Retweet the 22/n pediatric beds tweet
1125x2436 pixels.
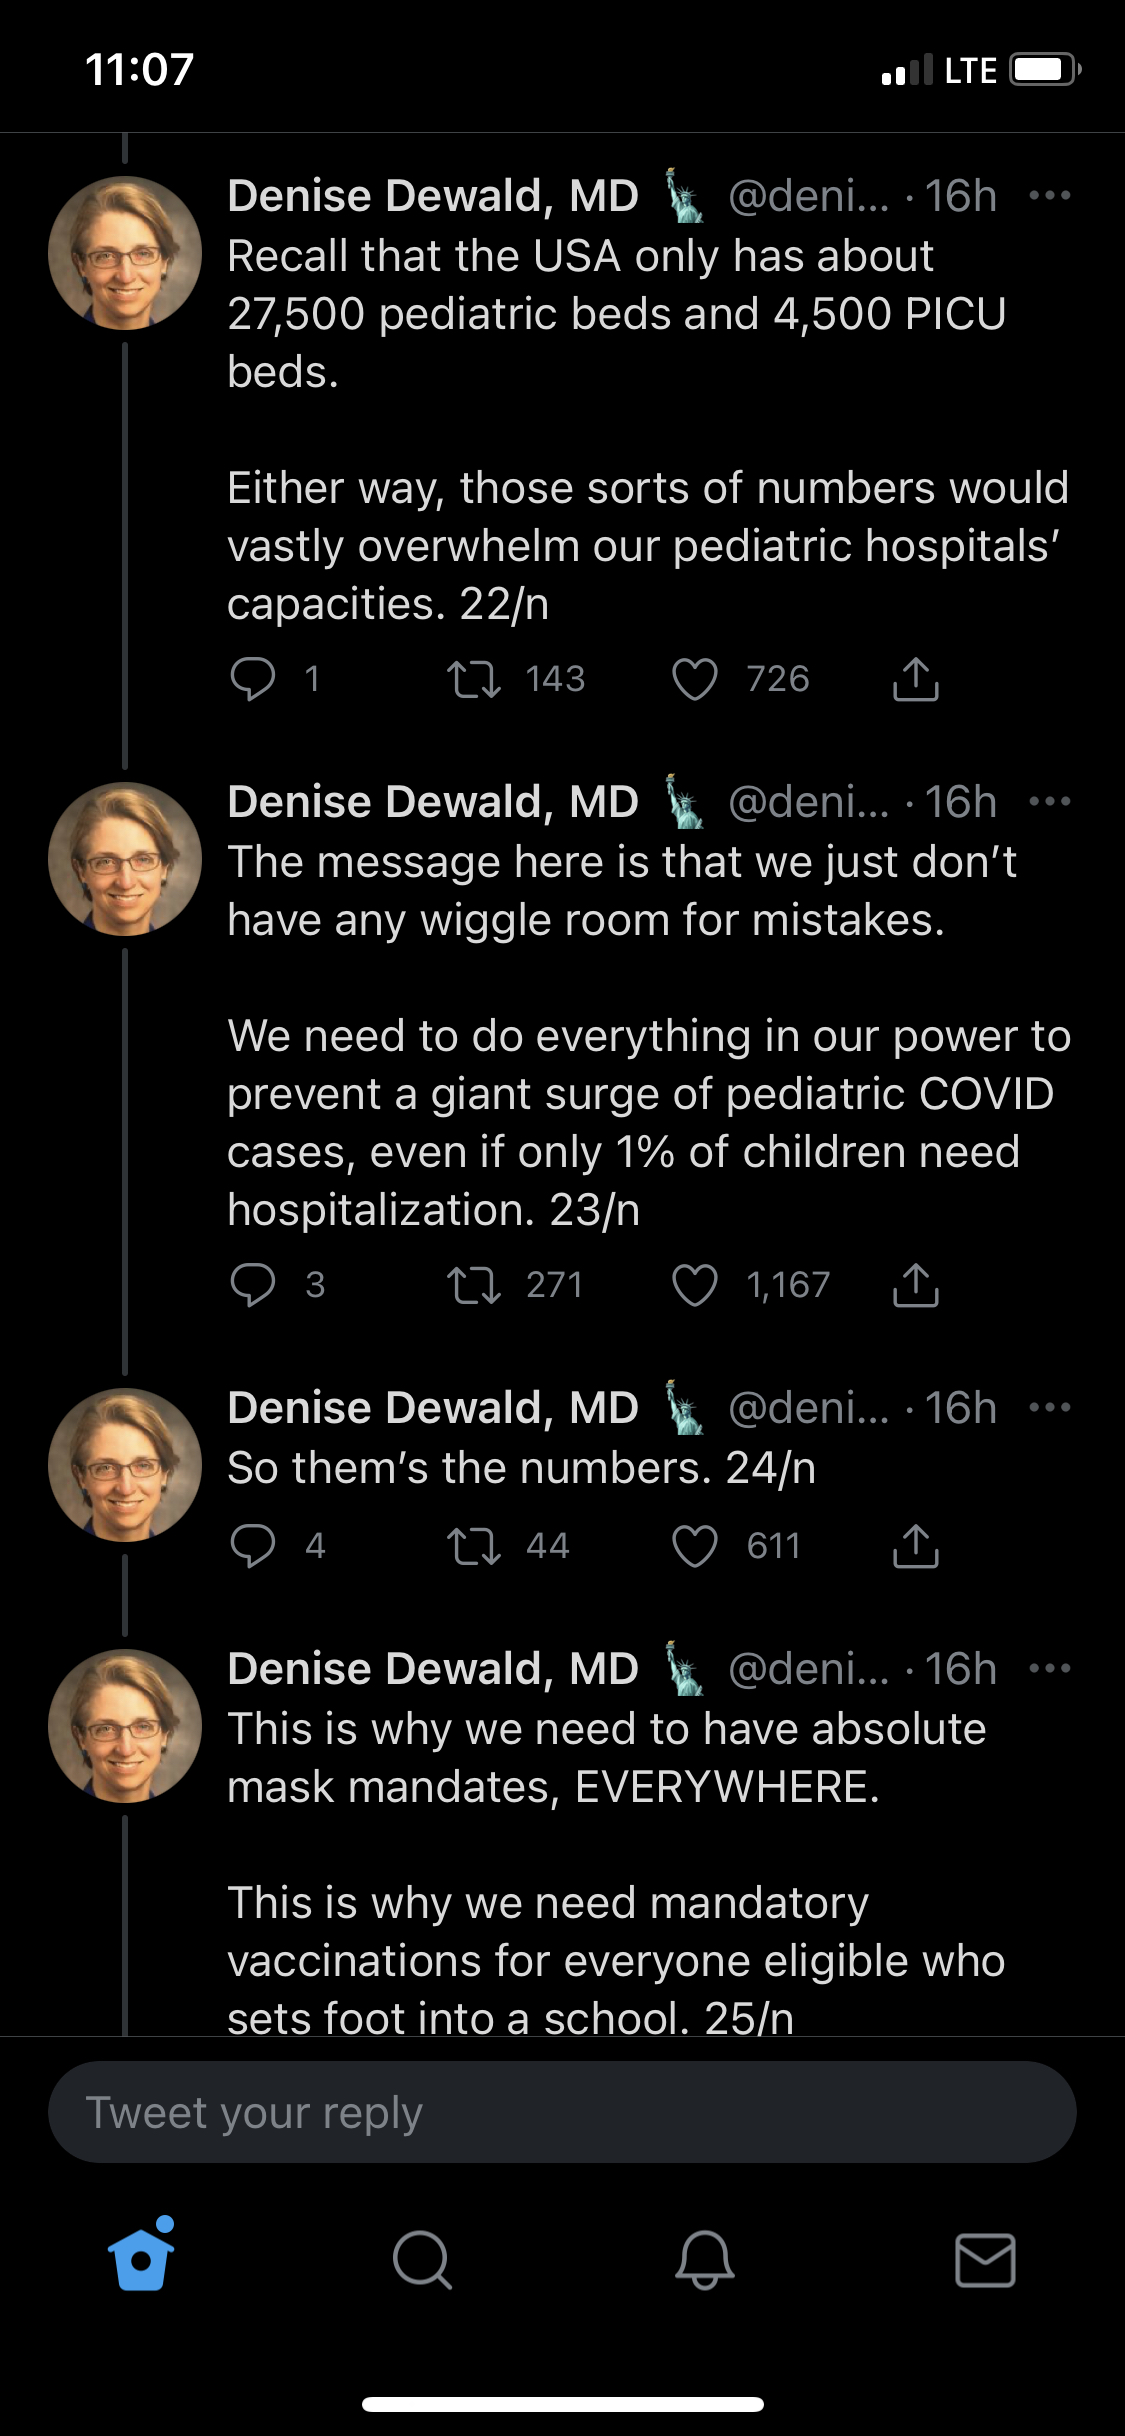click(x=474, y=680)
